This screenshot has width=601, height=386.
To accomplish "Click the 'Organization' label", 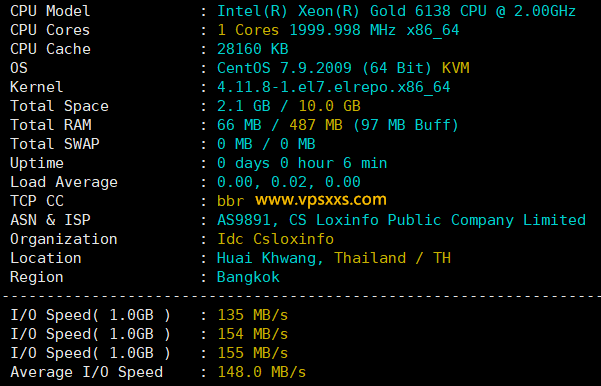I will coord(64,240).
